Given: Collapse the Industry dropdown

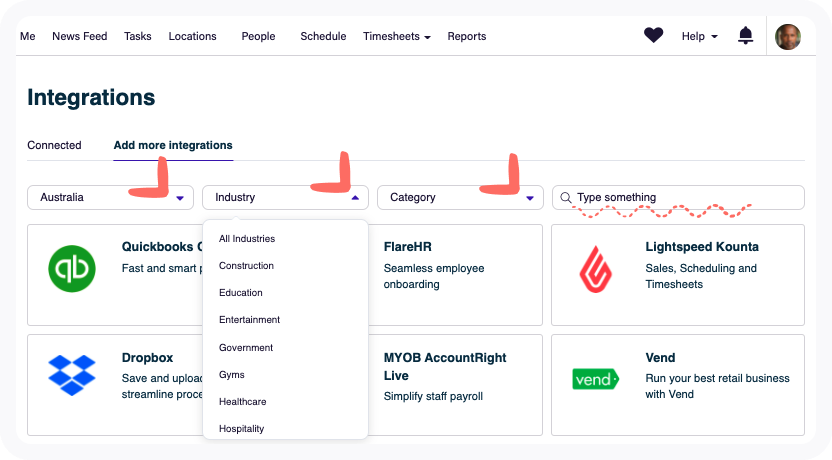Looking at the screenshot, I should pyautogui.click(x=285, y=197).
